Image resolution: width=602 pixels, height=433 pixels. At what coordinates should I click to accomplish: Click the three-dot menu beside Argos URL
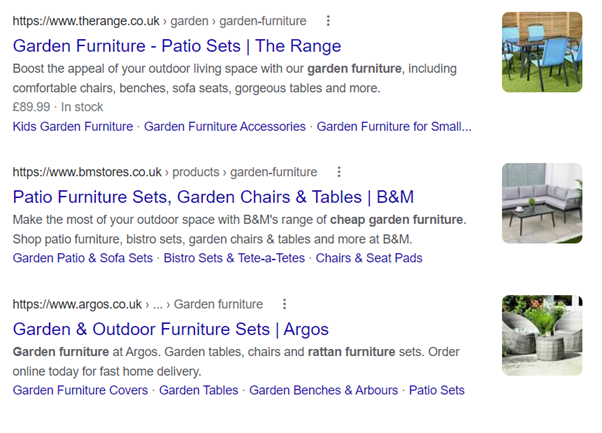pos(285,304)
